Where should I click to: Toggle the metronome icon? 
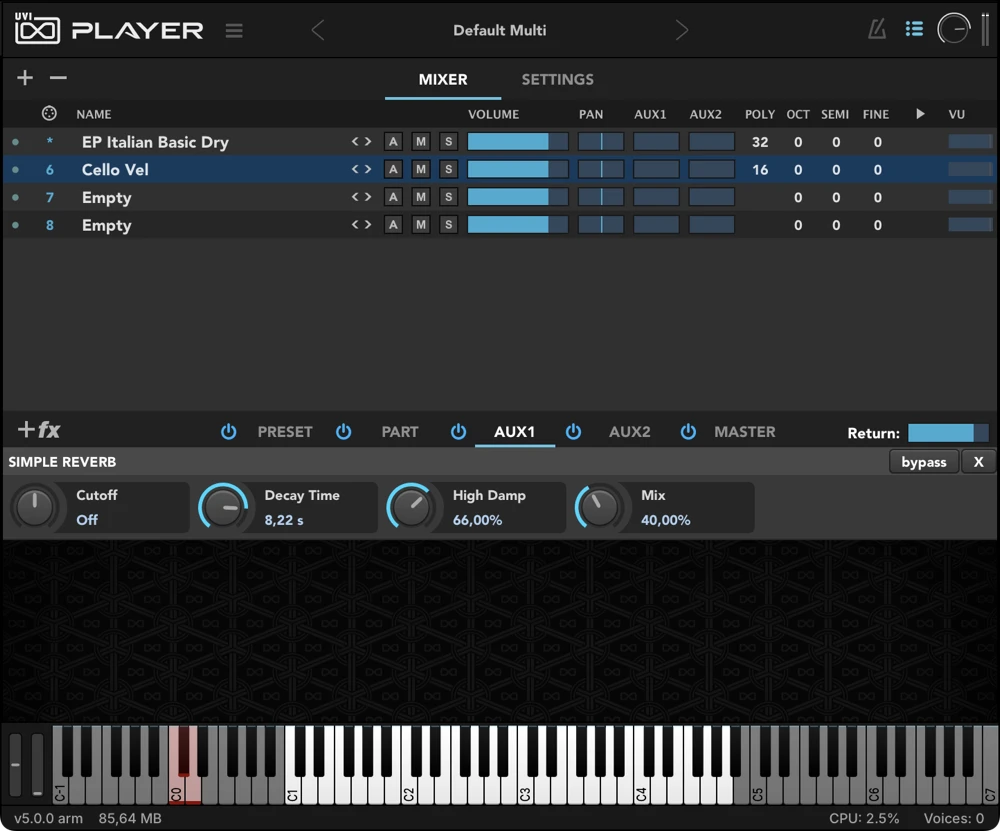tap(878, 29)
